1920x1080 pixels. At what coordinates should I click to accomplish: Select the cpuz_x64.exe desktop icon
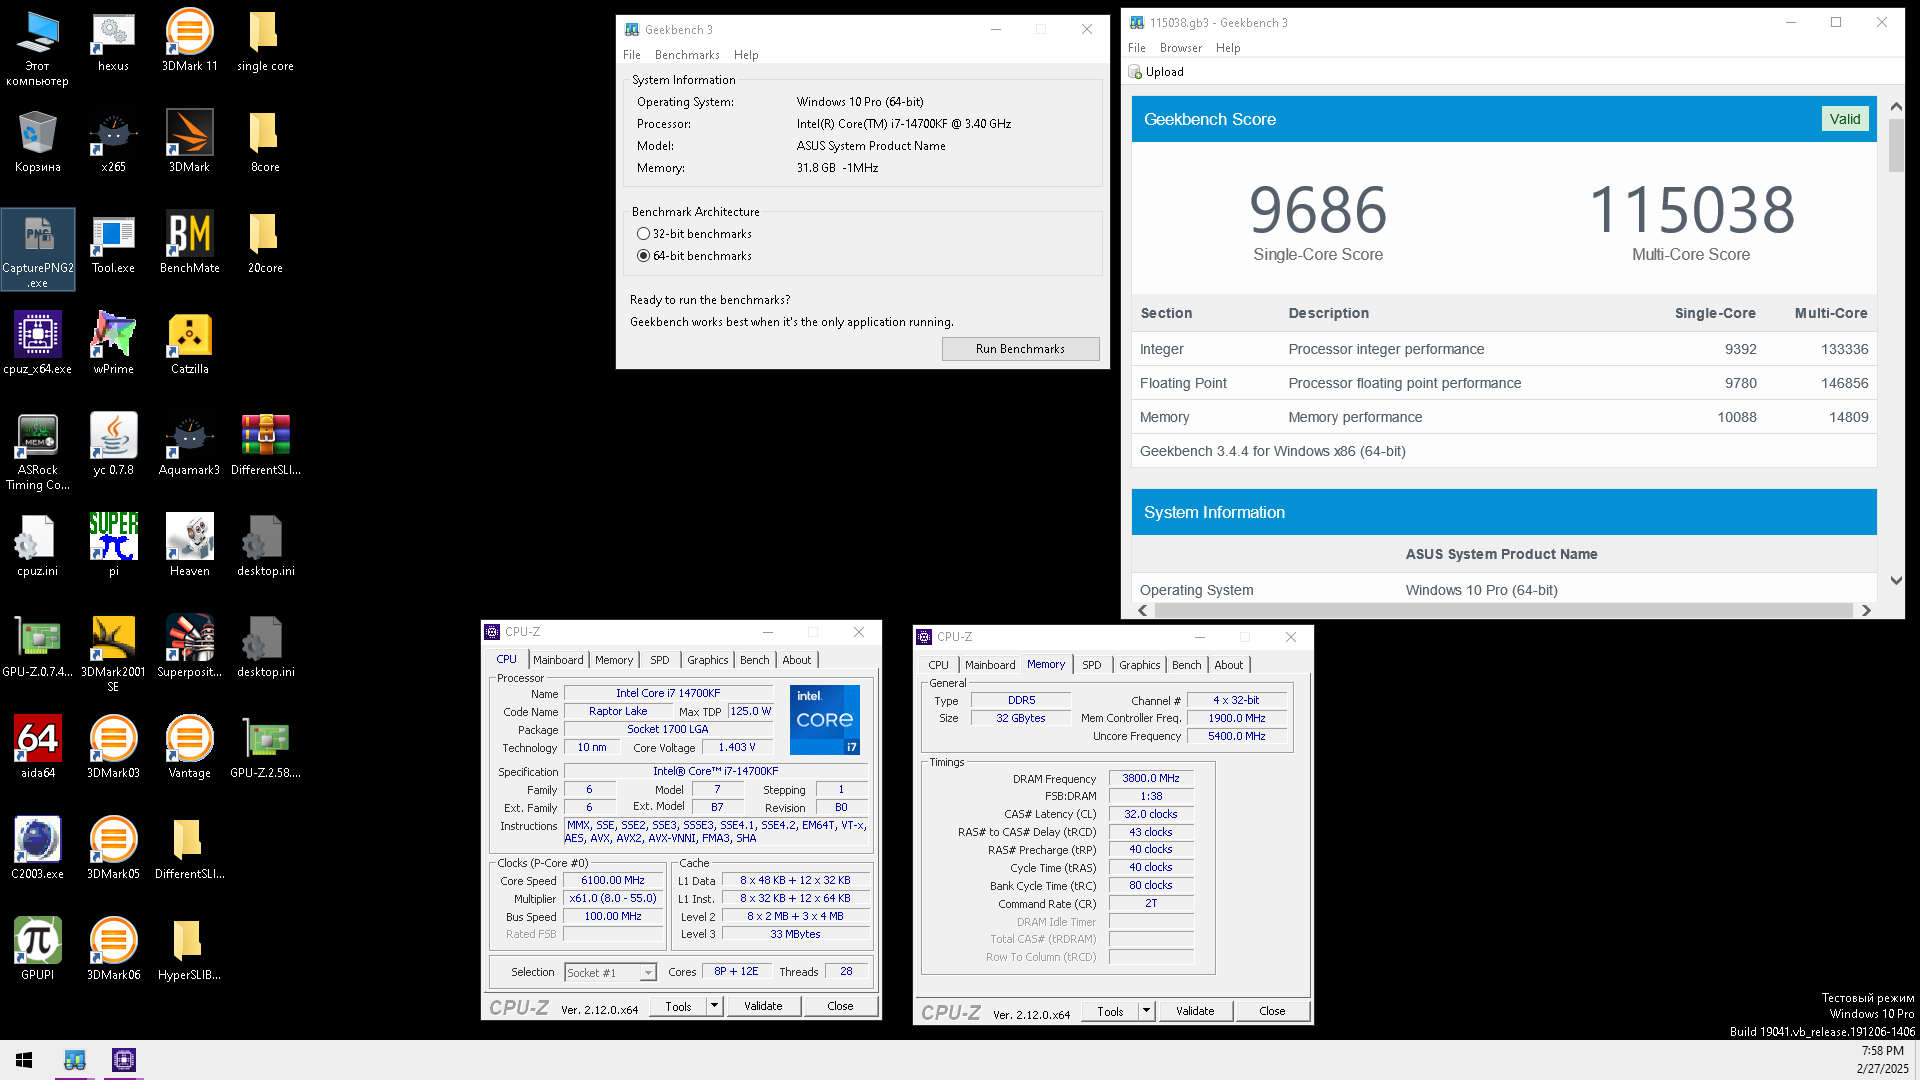pyautogui.click(x=38, y=344)
